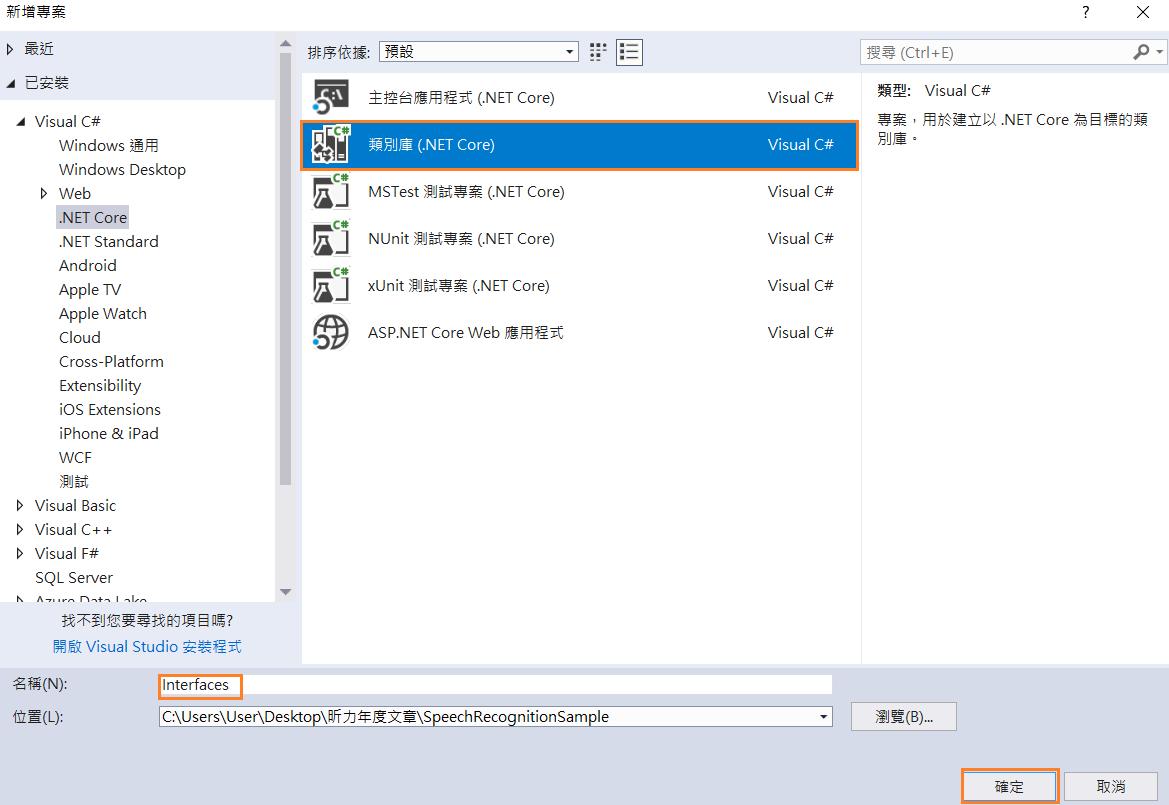Viewport: 1169px width, 805px height.
Task: Choose NUnit 測試專案 (.NET Core) template
Action: click(580, 239)
